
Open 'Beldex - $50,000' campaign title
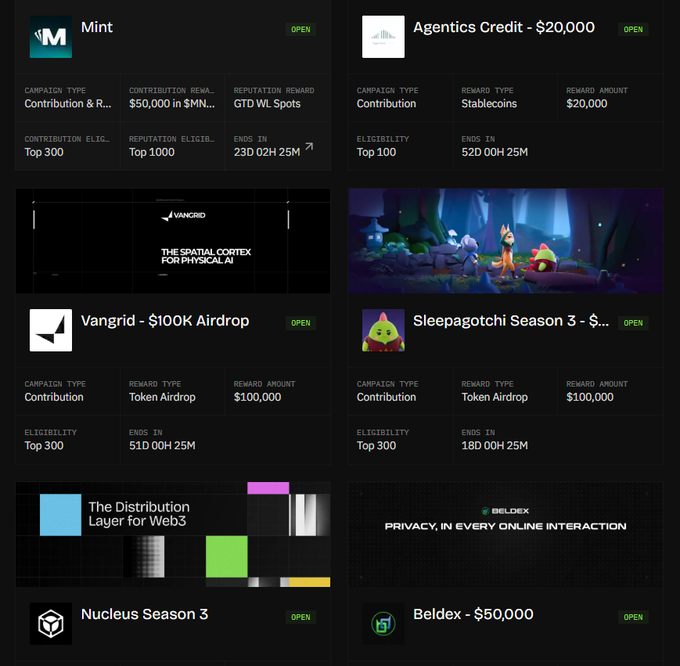[473, 614]
